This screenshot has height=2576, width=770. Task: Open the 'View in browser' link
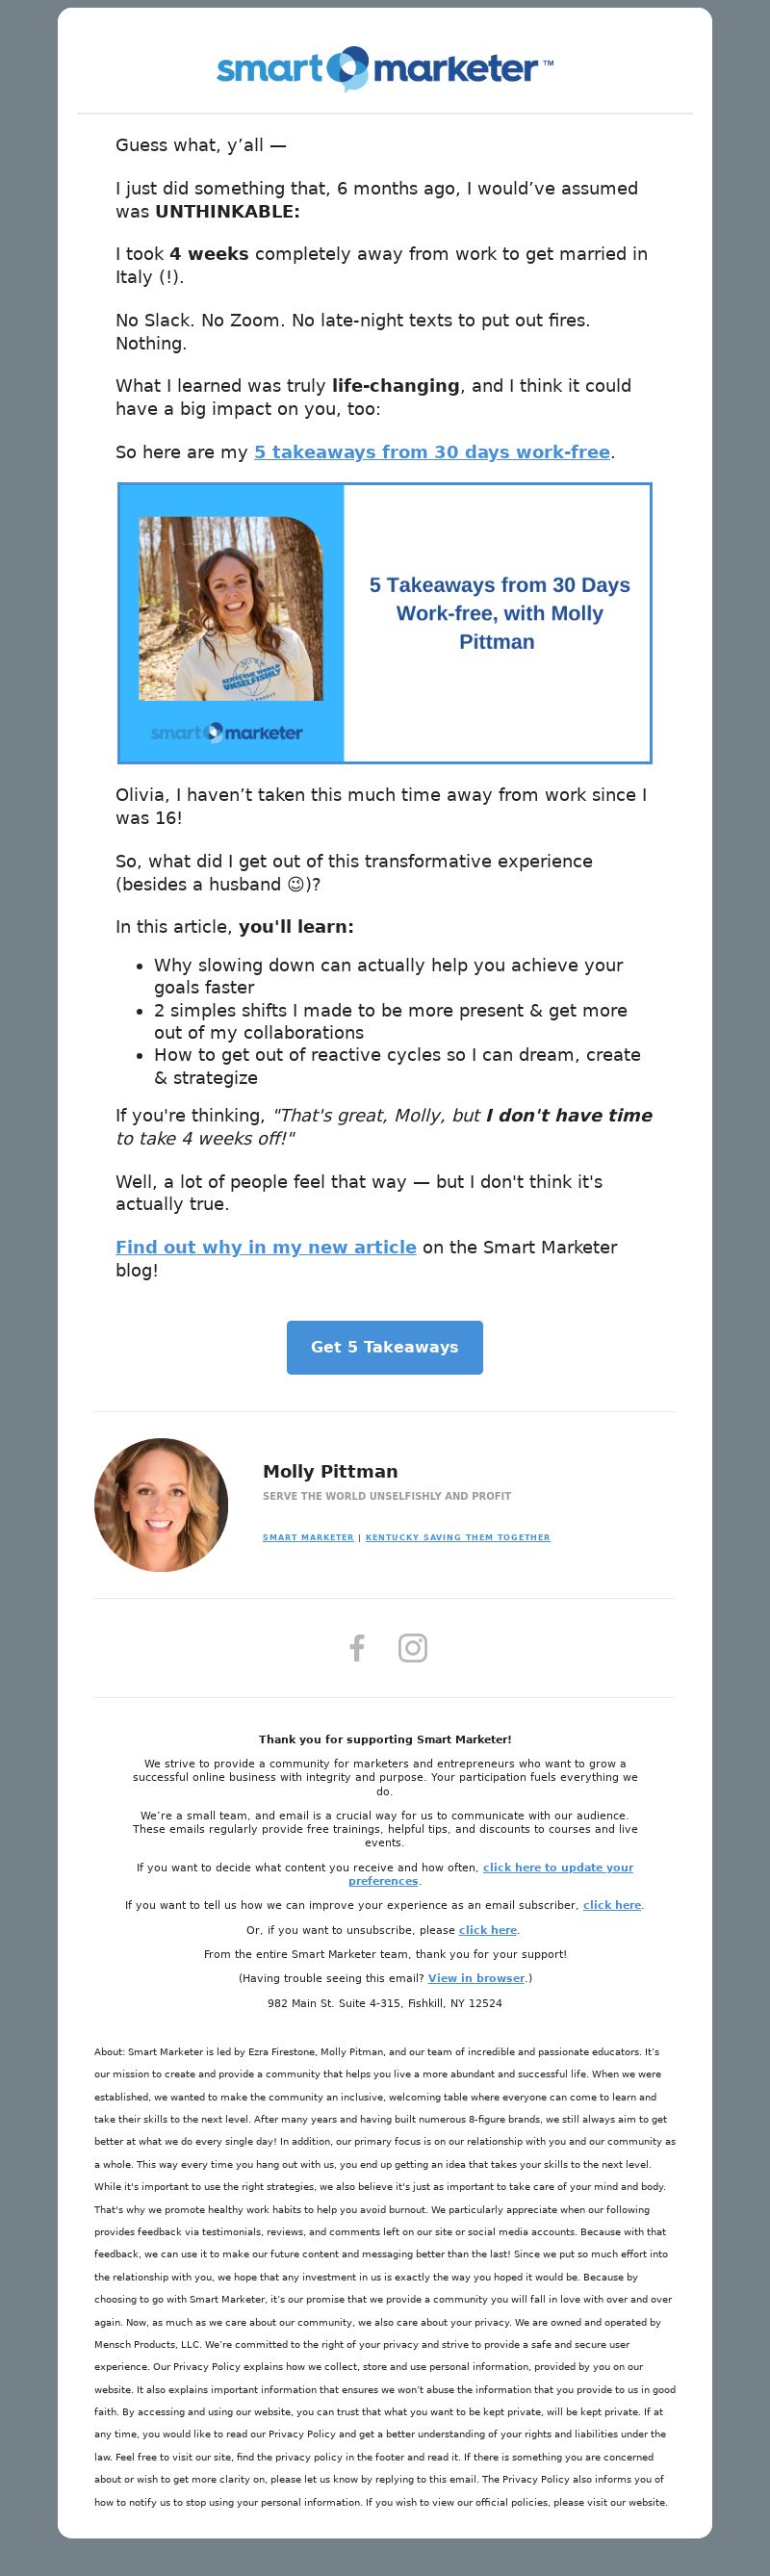(476, 1978)
